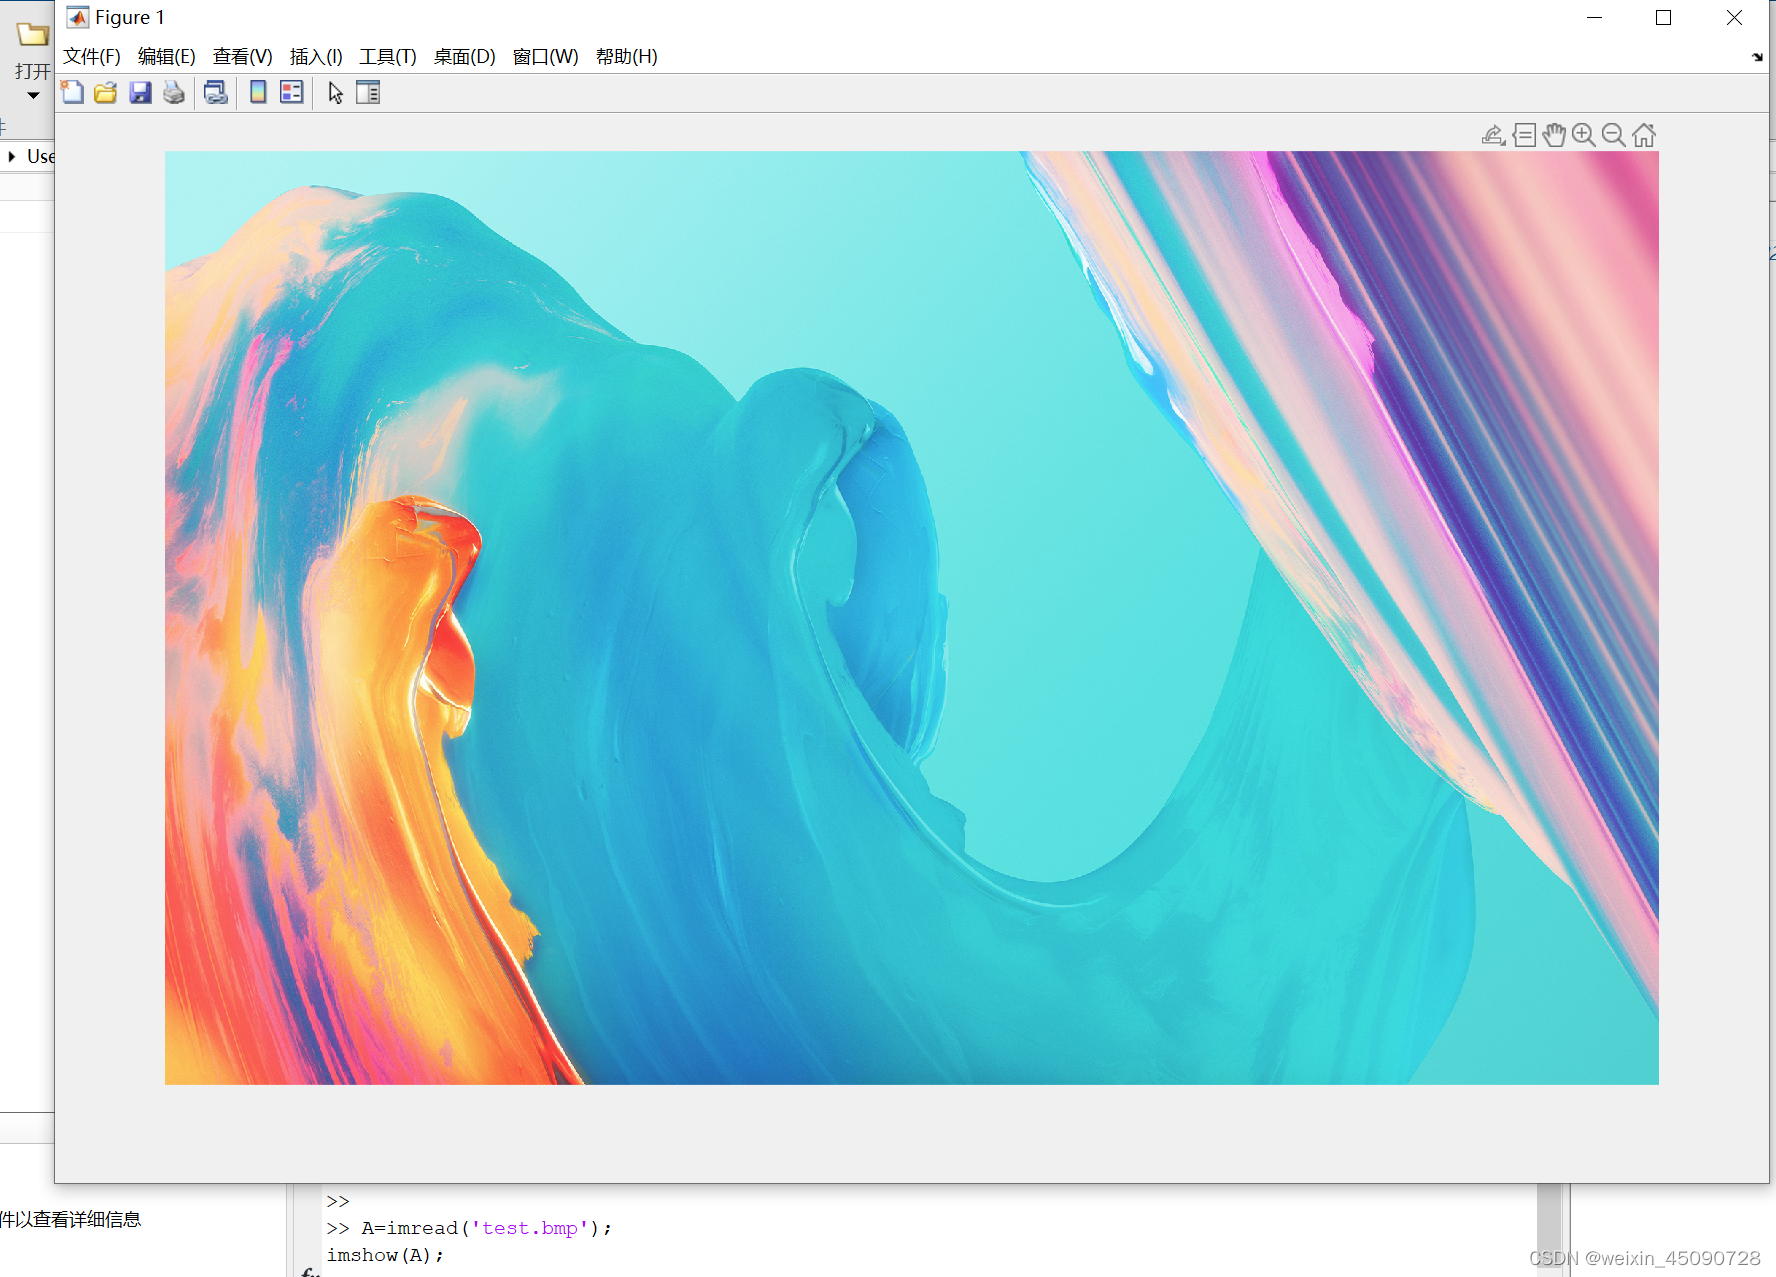Click the Link Plot toolbar icon
The height and width of the screenshot is (1277, 1776).
216,93
